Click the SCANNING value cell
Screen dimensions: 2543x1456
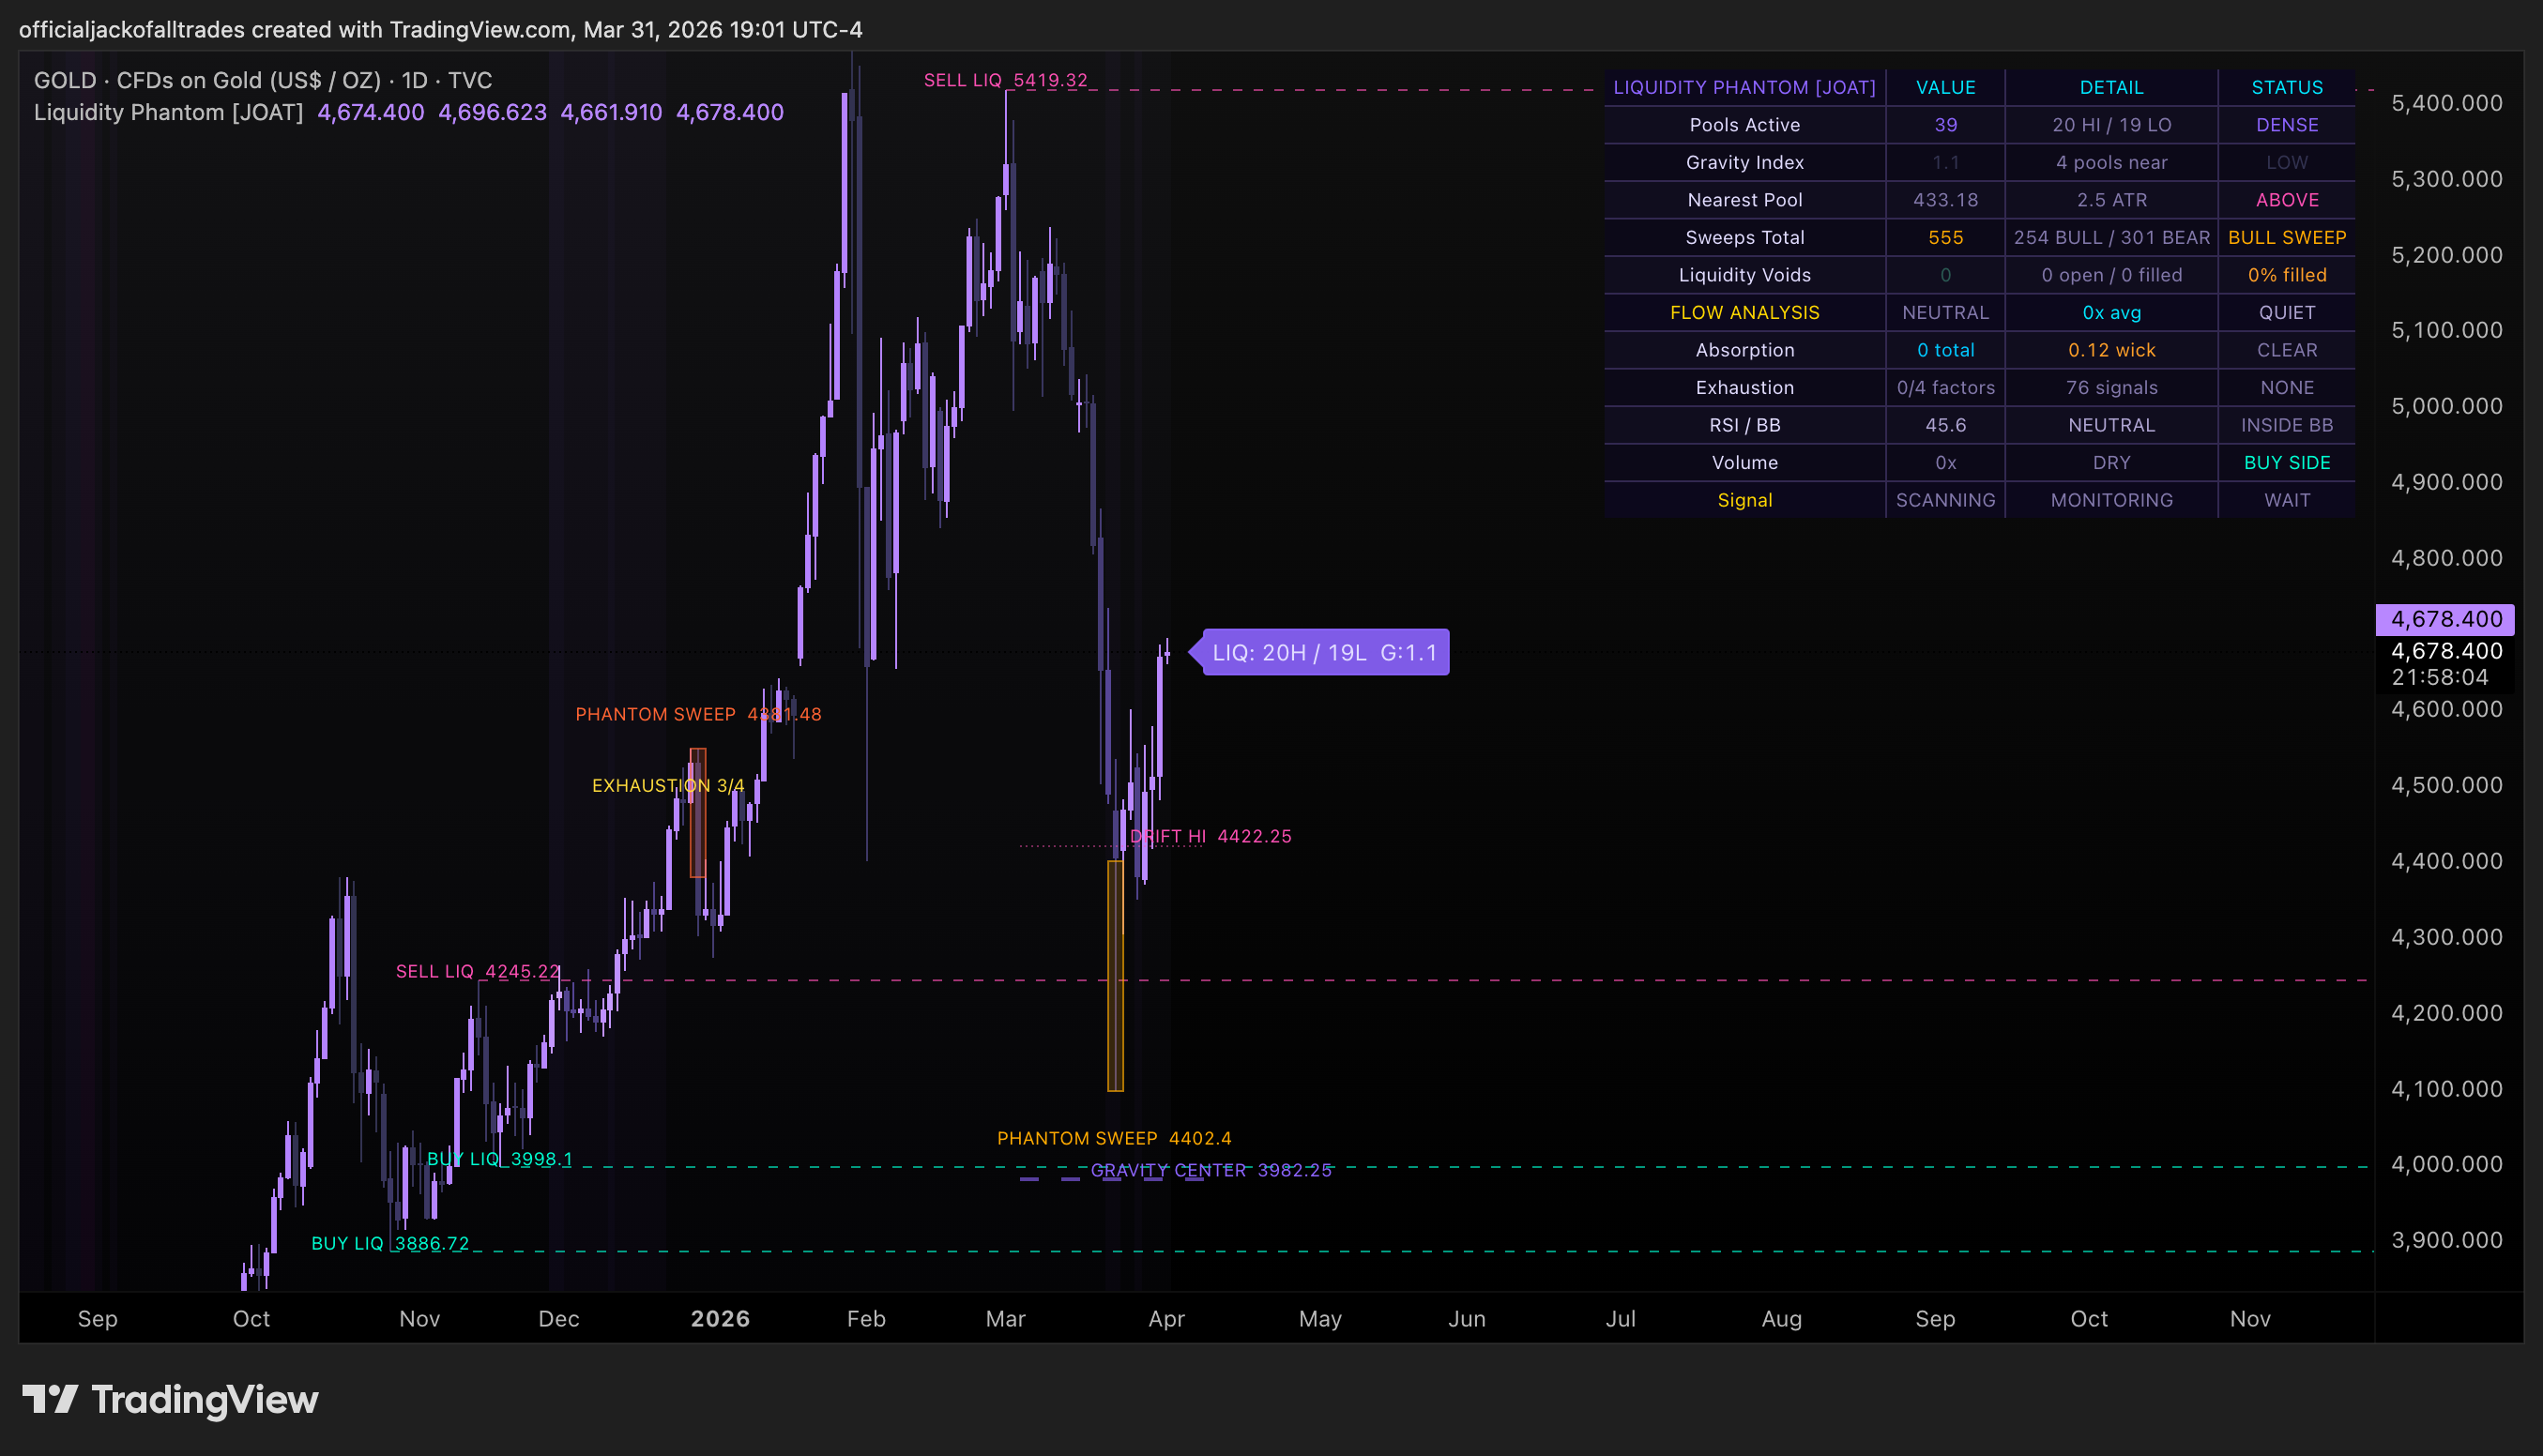pos(1945,500)
